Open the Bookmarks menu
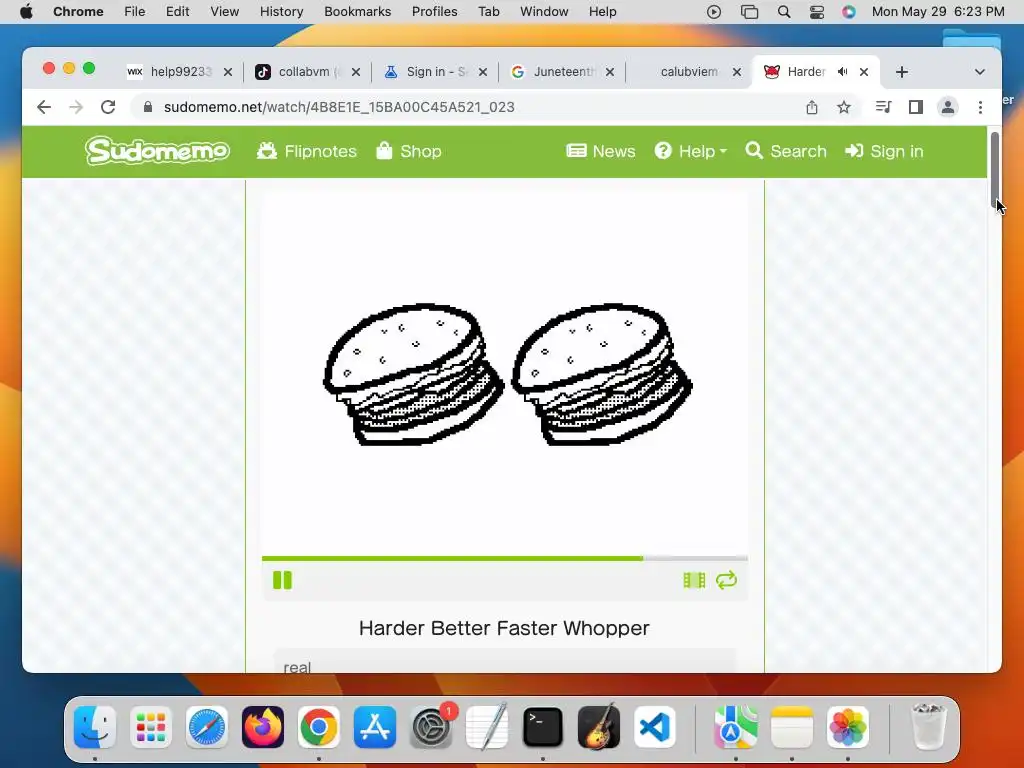Viewport: 1024px width, 768px height. coord(357,12)
